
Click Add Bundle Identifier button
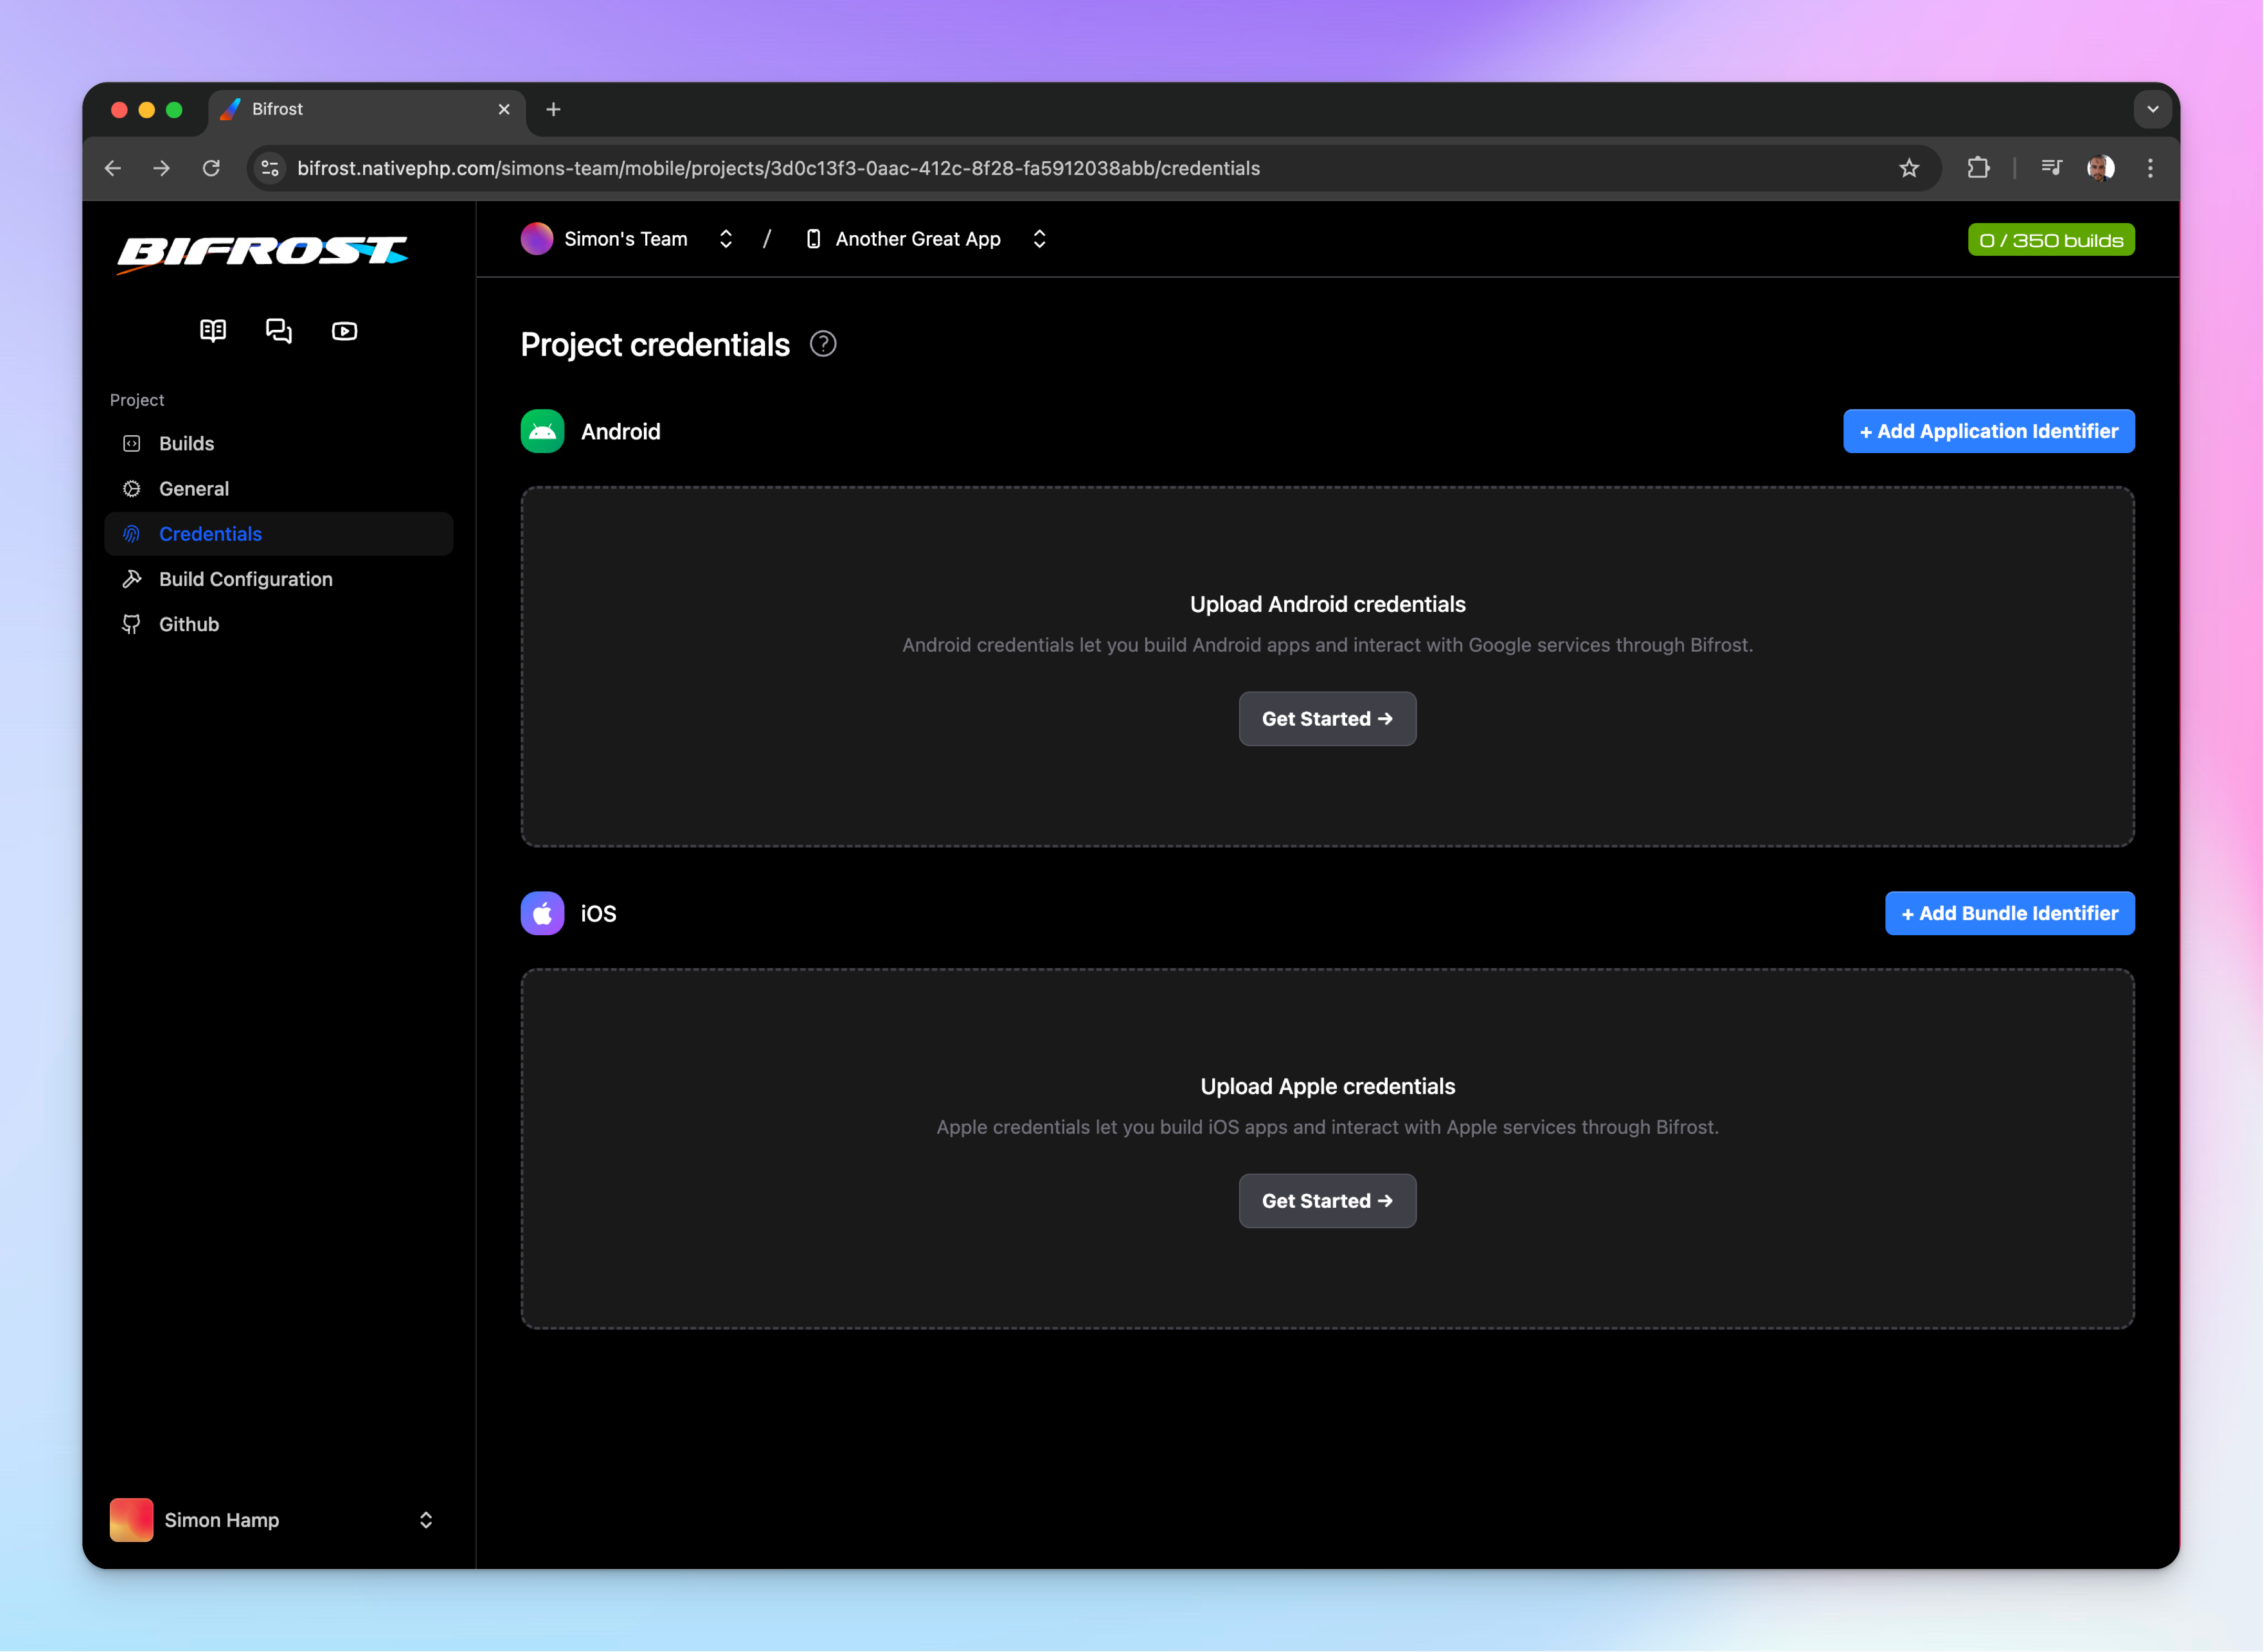coord(2011,913)
